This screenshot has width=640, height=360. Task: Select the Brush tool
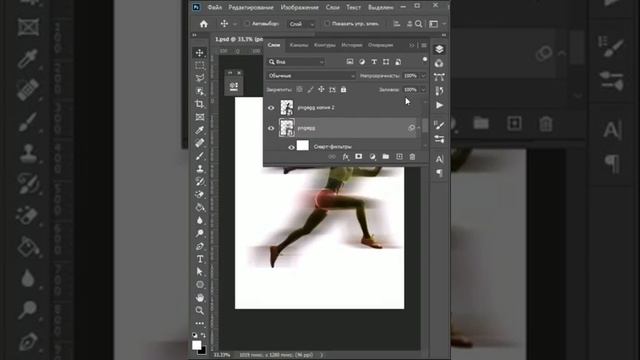[200, 156]
